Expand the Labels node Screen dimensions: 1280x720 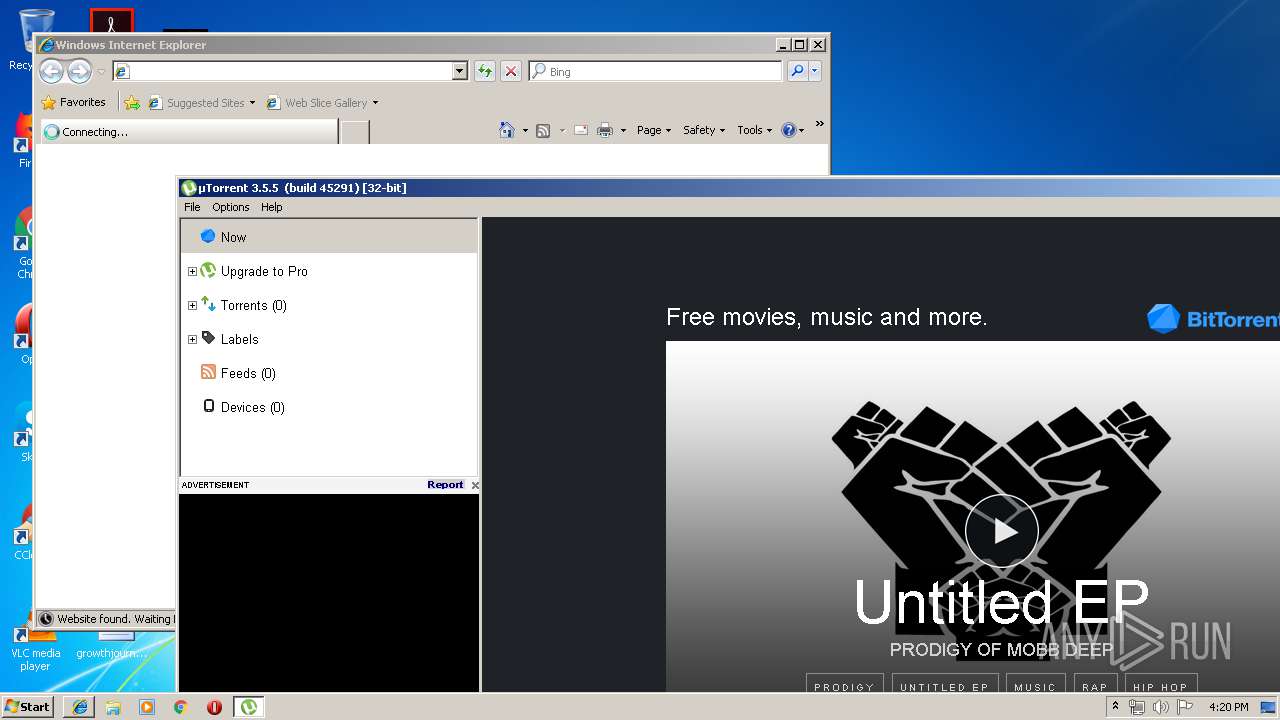[192, 339]
